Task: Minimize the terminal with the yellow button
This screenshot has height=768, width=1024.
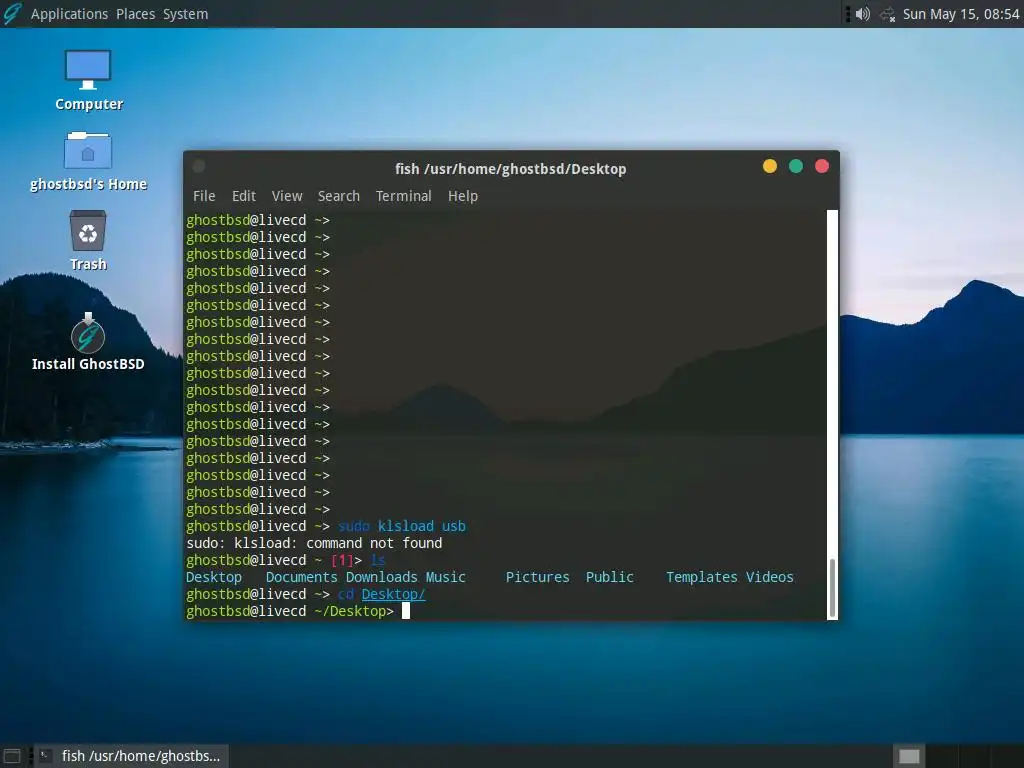Action: coord(770,167)
